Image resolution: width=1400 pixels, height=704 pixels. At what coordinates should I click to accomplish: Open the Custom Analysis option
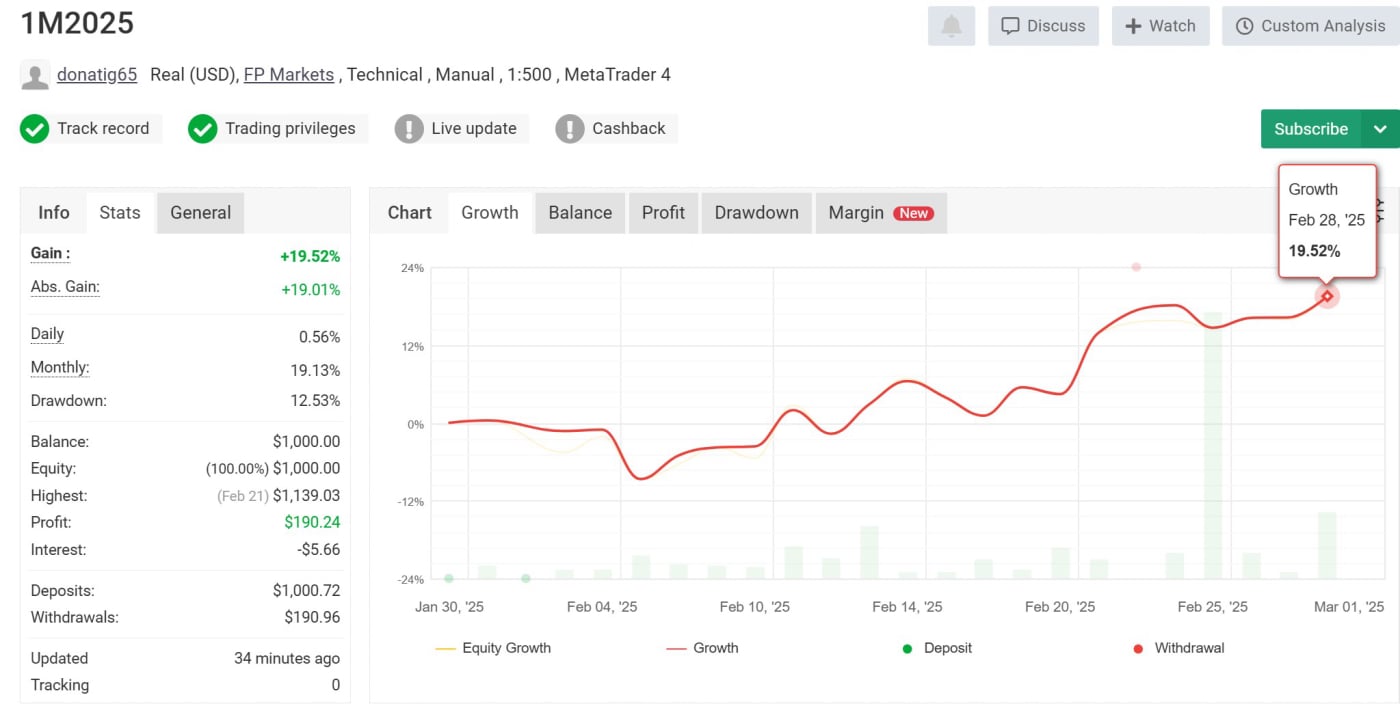pyautogui.click(x=1310, y=26)
